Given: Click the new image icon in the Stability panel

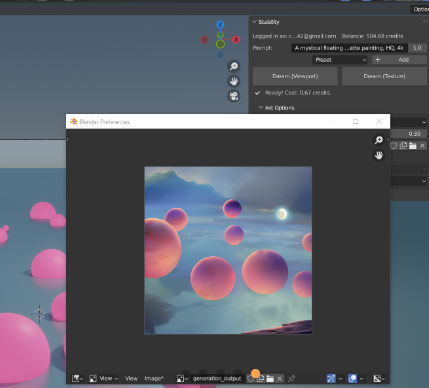Looking at the screenshot, I should click(403, 146).
